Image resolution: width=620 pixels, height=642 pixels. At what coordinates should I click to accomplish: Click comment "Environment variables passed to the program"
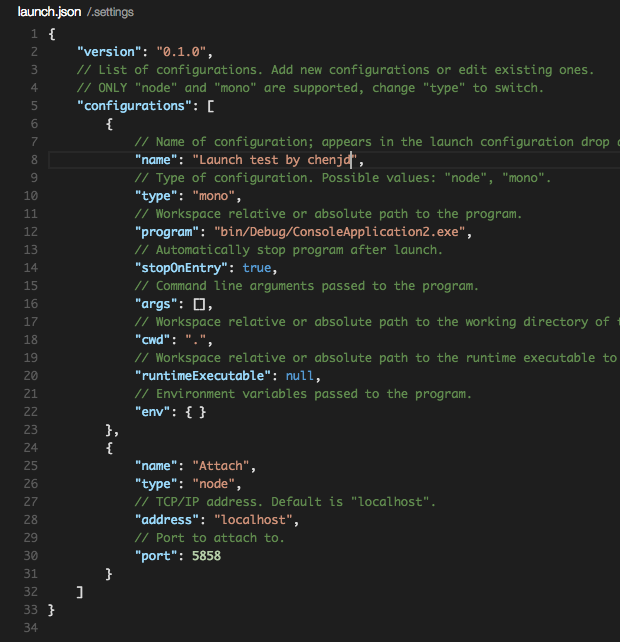[x=303, y=394]
